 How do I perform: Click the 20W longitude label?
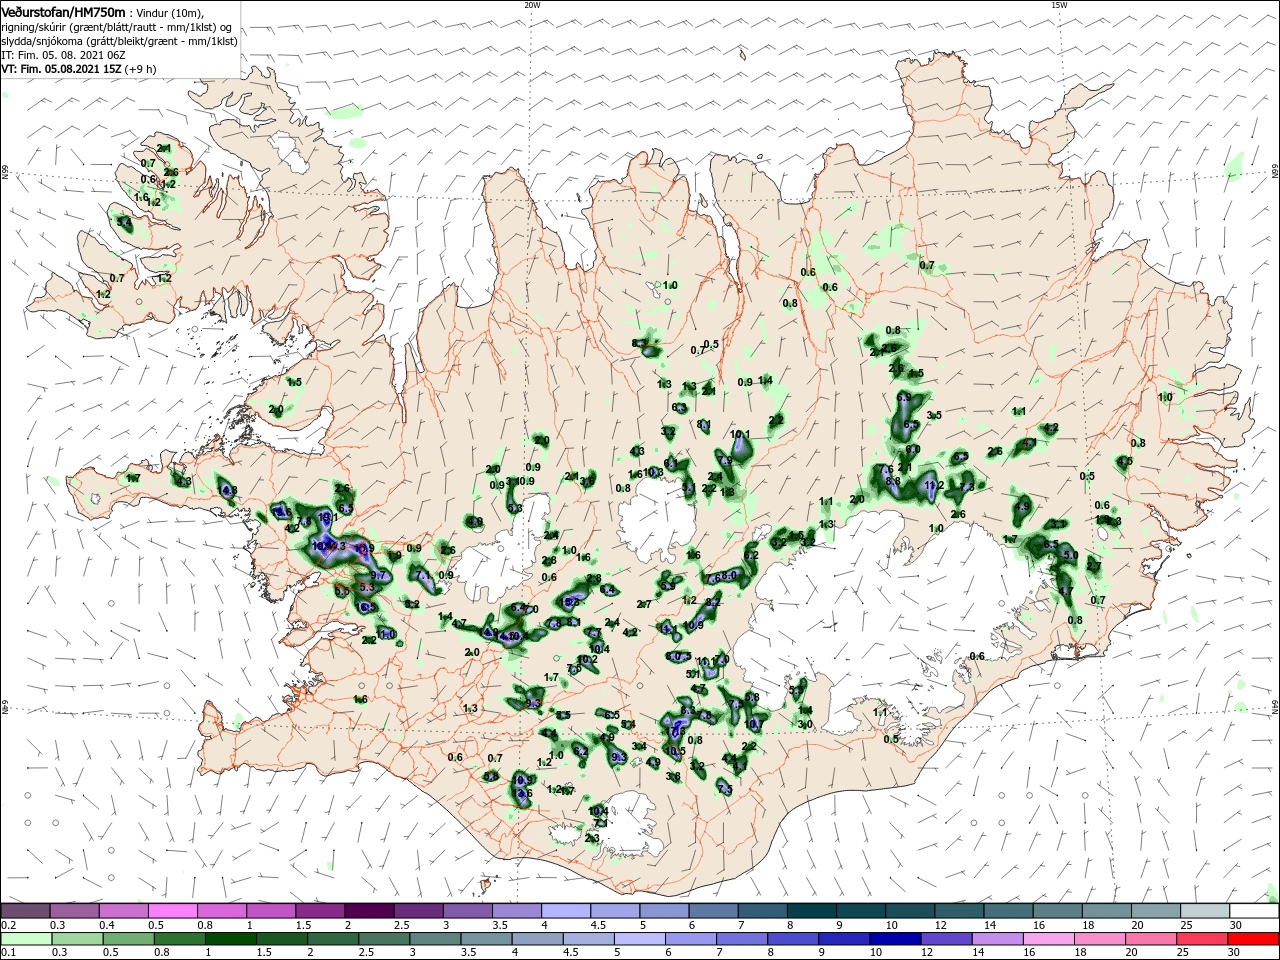(x=532, y=5)
